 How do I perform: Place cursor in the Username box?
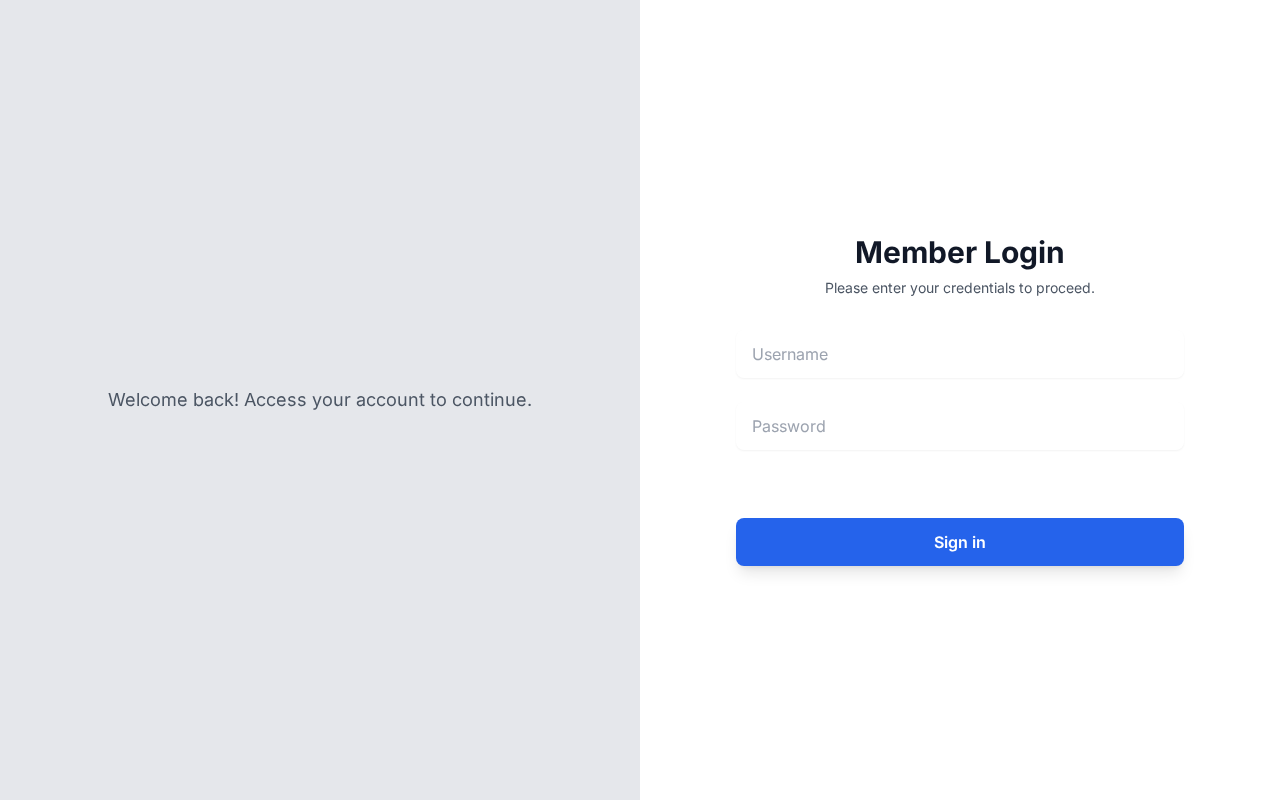coord(960,354)
